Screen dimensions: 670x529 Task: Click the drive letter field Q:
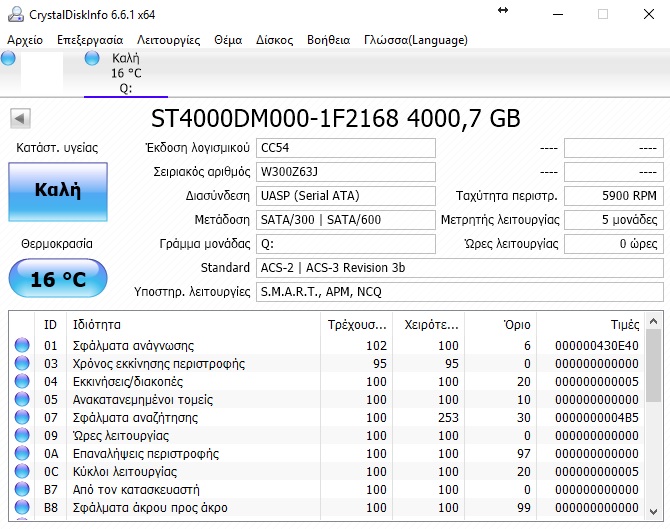pos(346,244)
